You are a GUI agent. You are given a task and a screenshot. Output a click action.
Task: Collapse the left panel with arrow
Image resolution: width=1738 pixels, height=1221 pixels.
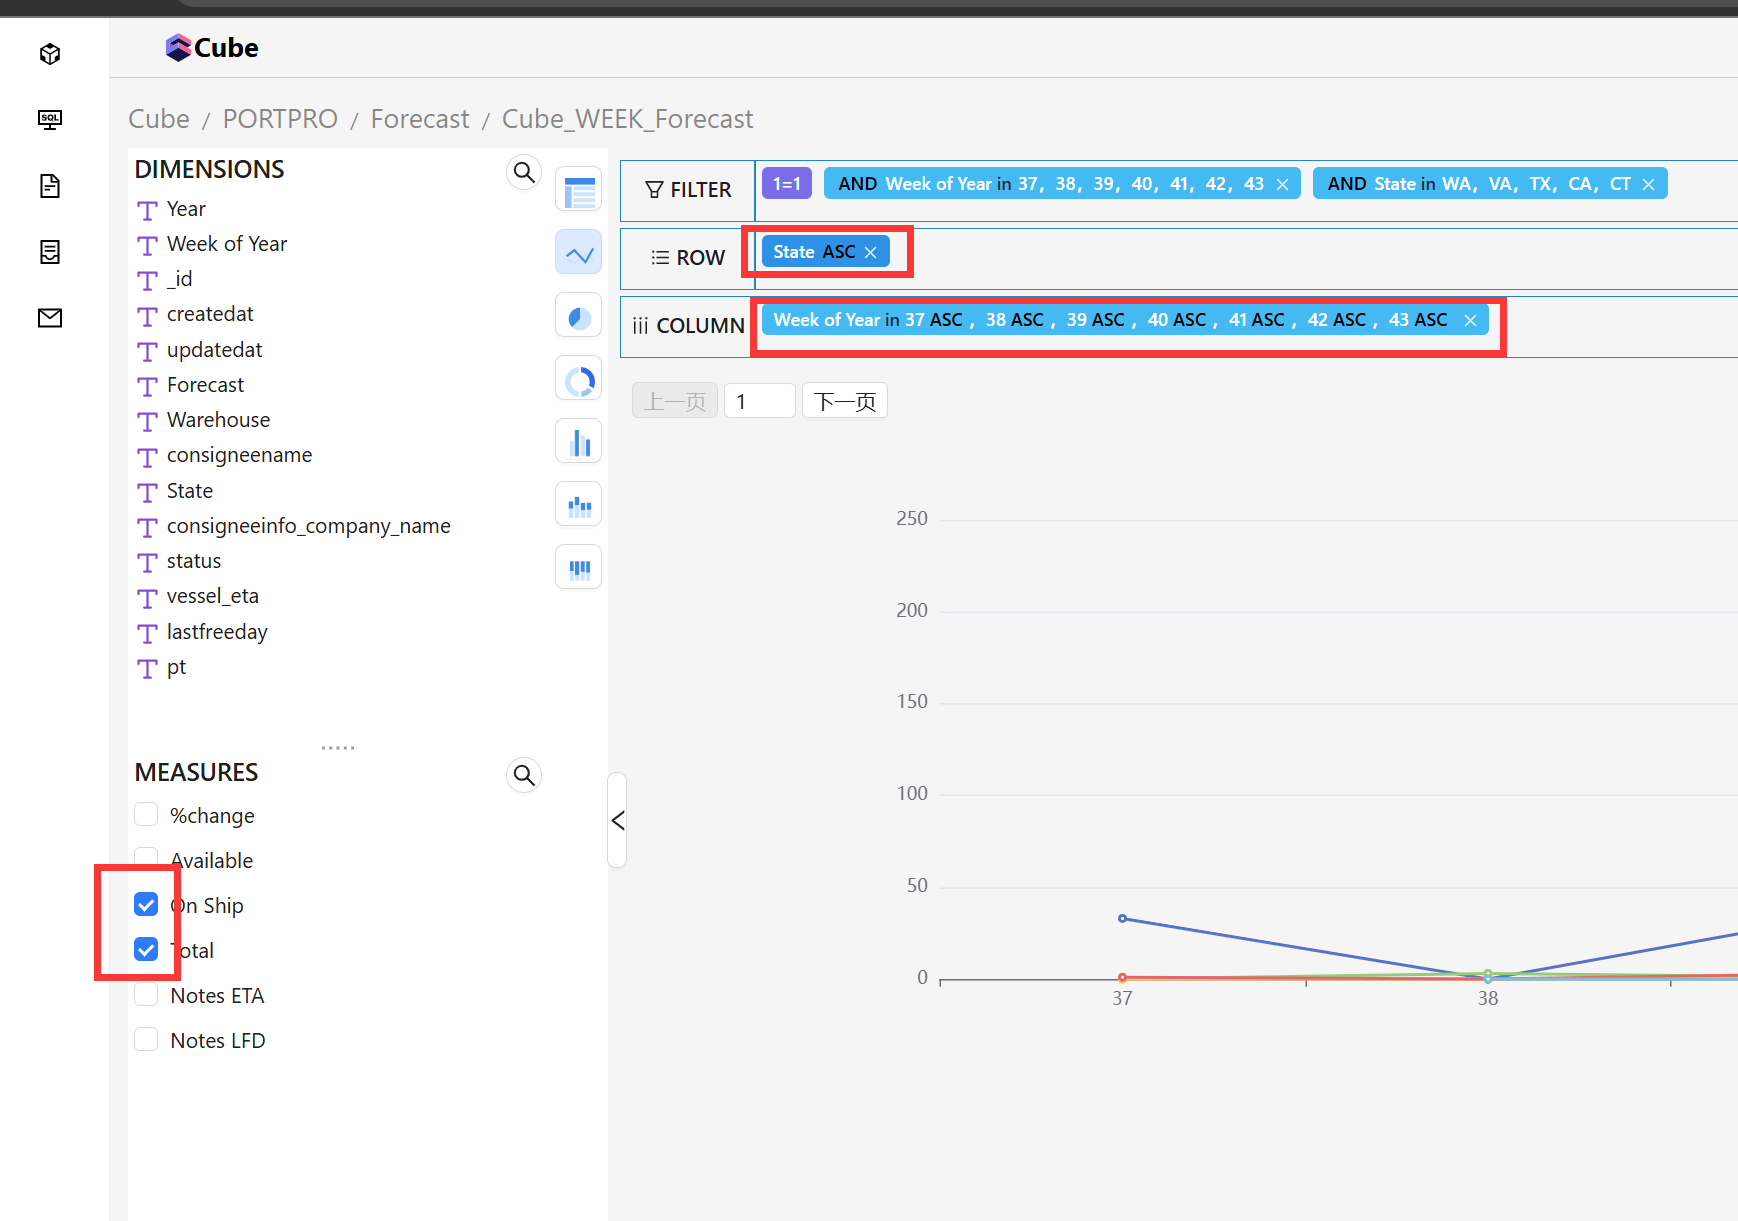pos(617,820)
